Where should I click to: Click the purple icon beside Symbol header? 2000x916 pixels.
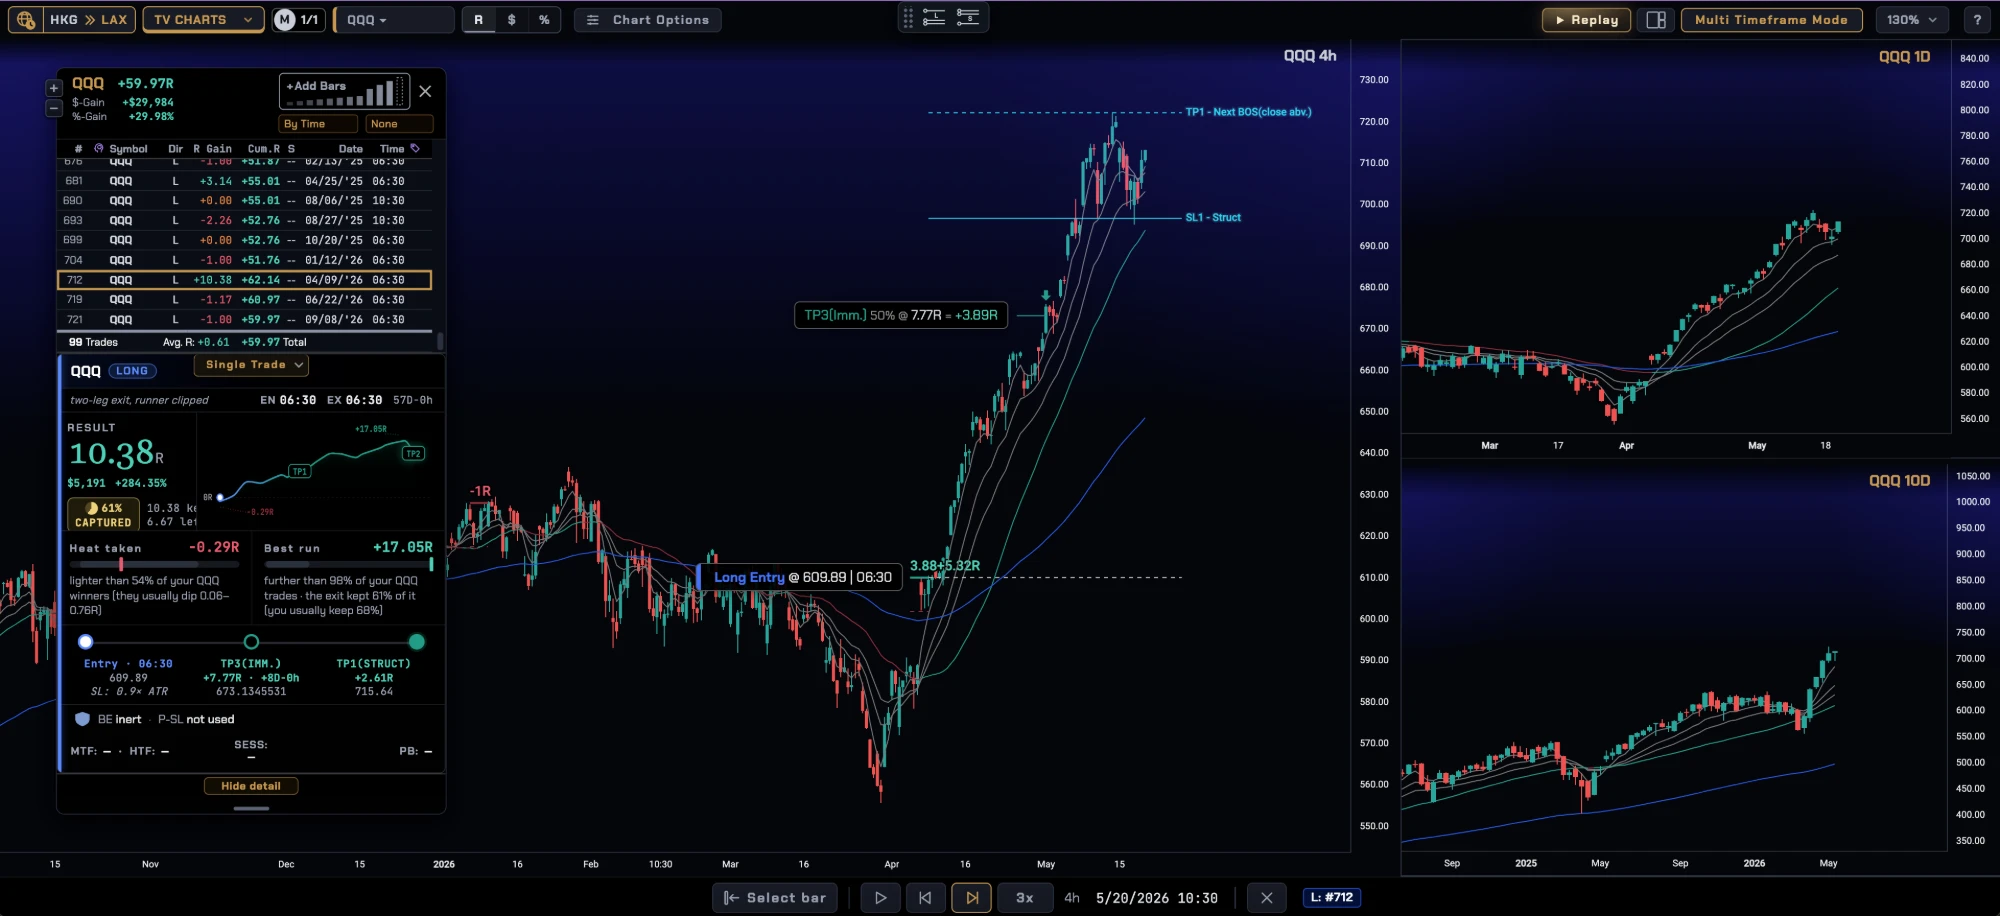(99, 148)
